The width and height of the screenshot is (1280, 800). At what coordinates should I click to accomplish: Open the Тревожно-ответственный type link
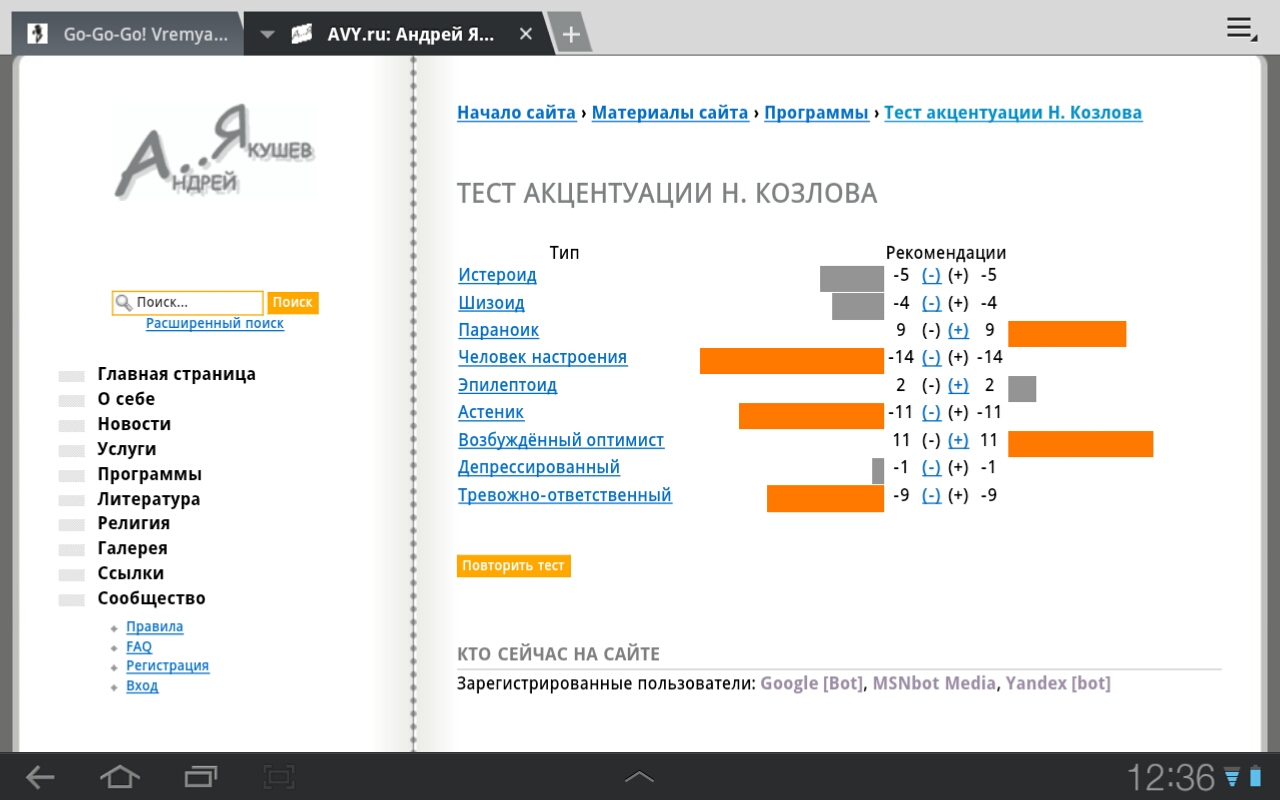pyautogui.click(x=565, y=495)
